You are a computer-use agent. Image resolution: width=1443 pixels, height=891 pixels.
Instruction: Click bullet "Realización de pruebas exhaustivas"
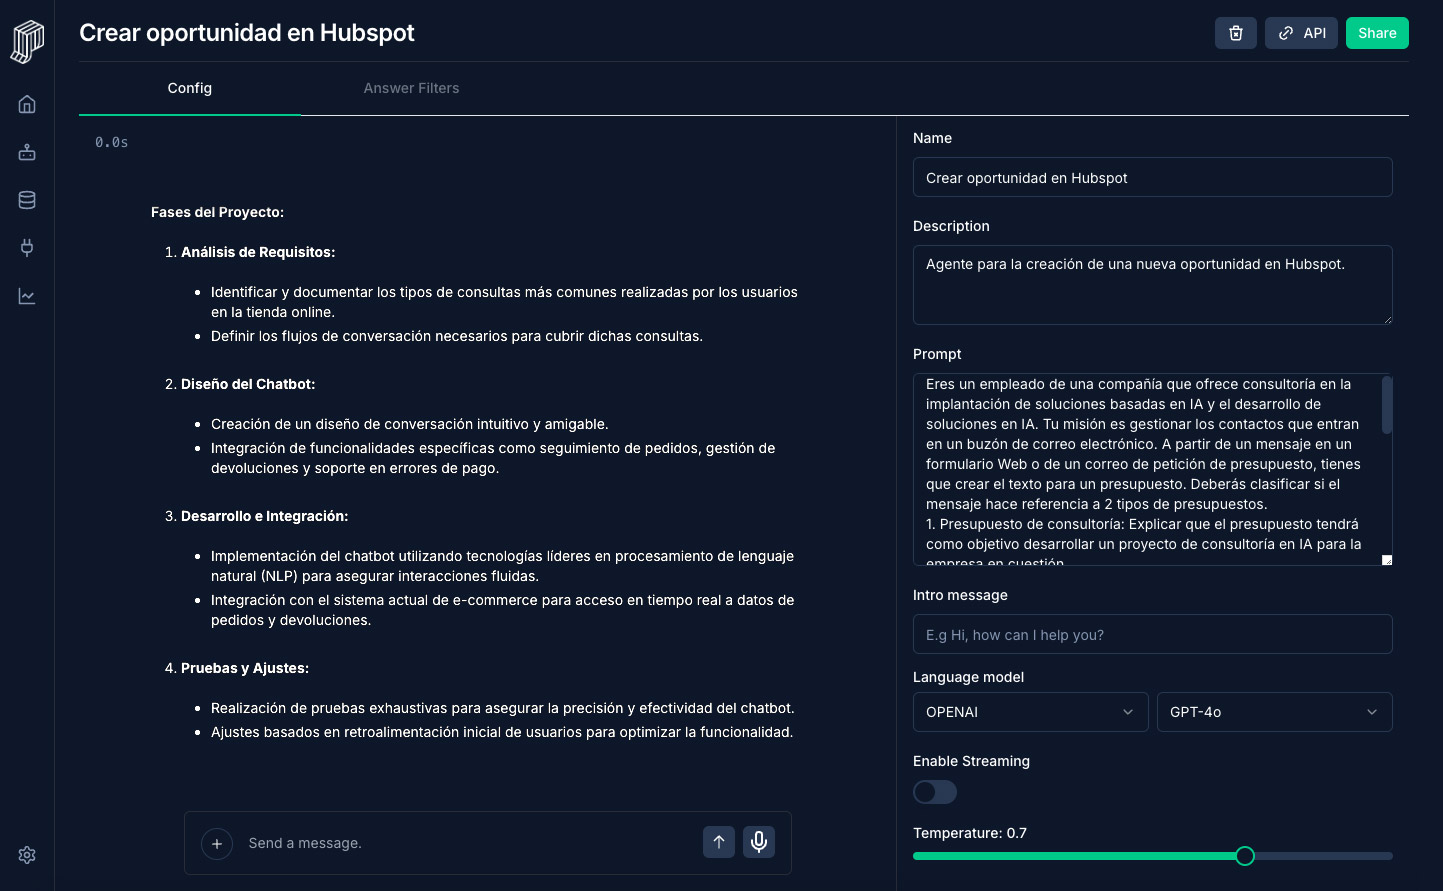503,708
